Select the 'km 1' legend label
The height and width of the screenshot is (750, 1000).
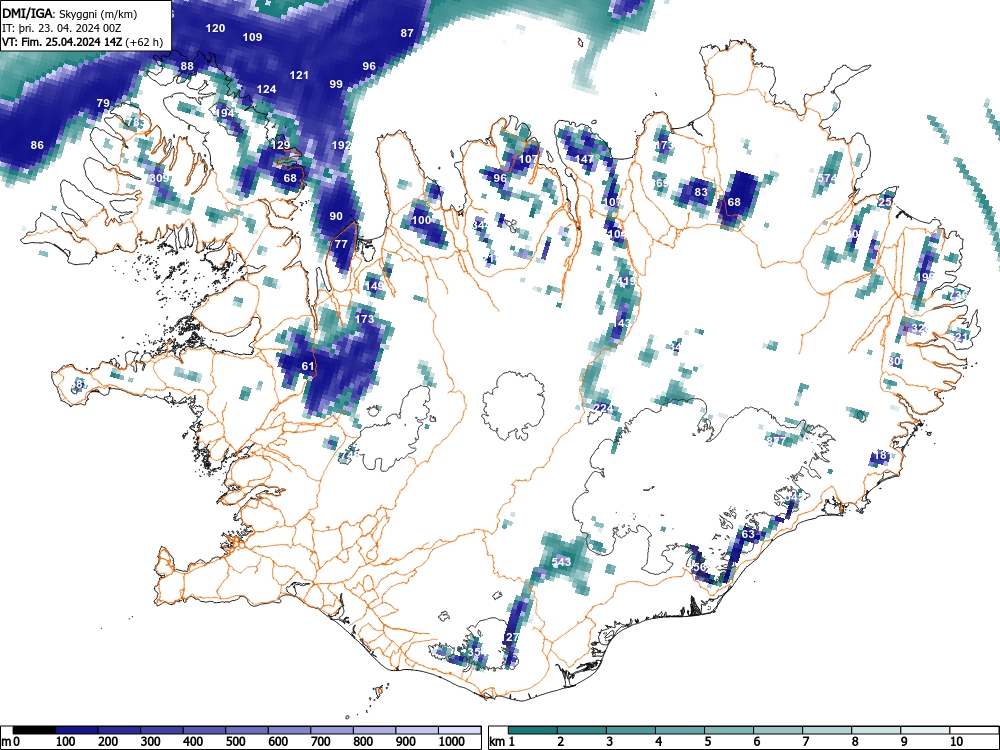coord(503,742)
